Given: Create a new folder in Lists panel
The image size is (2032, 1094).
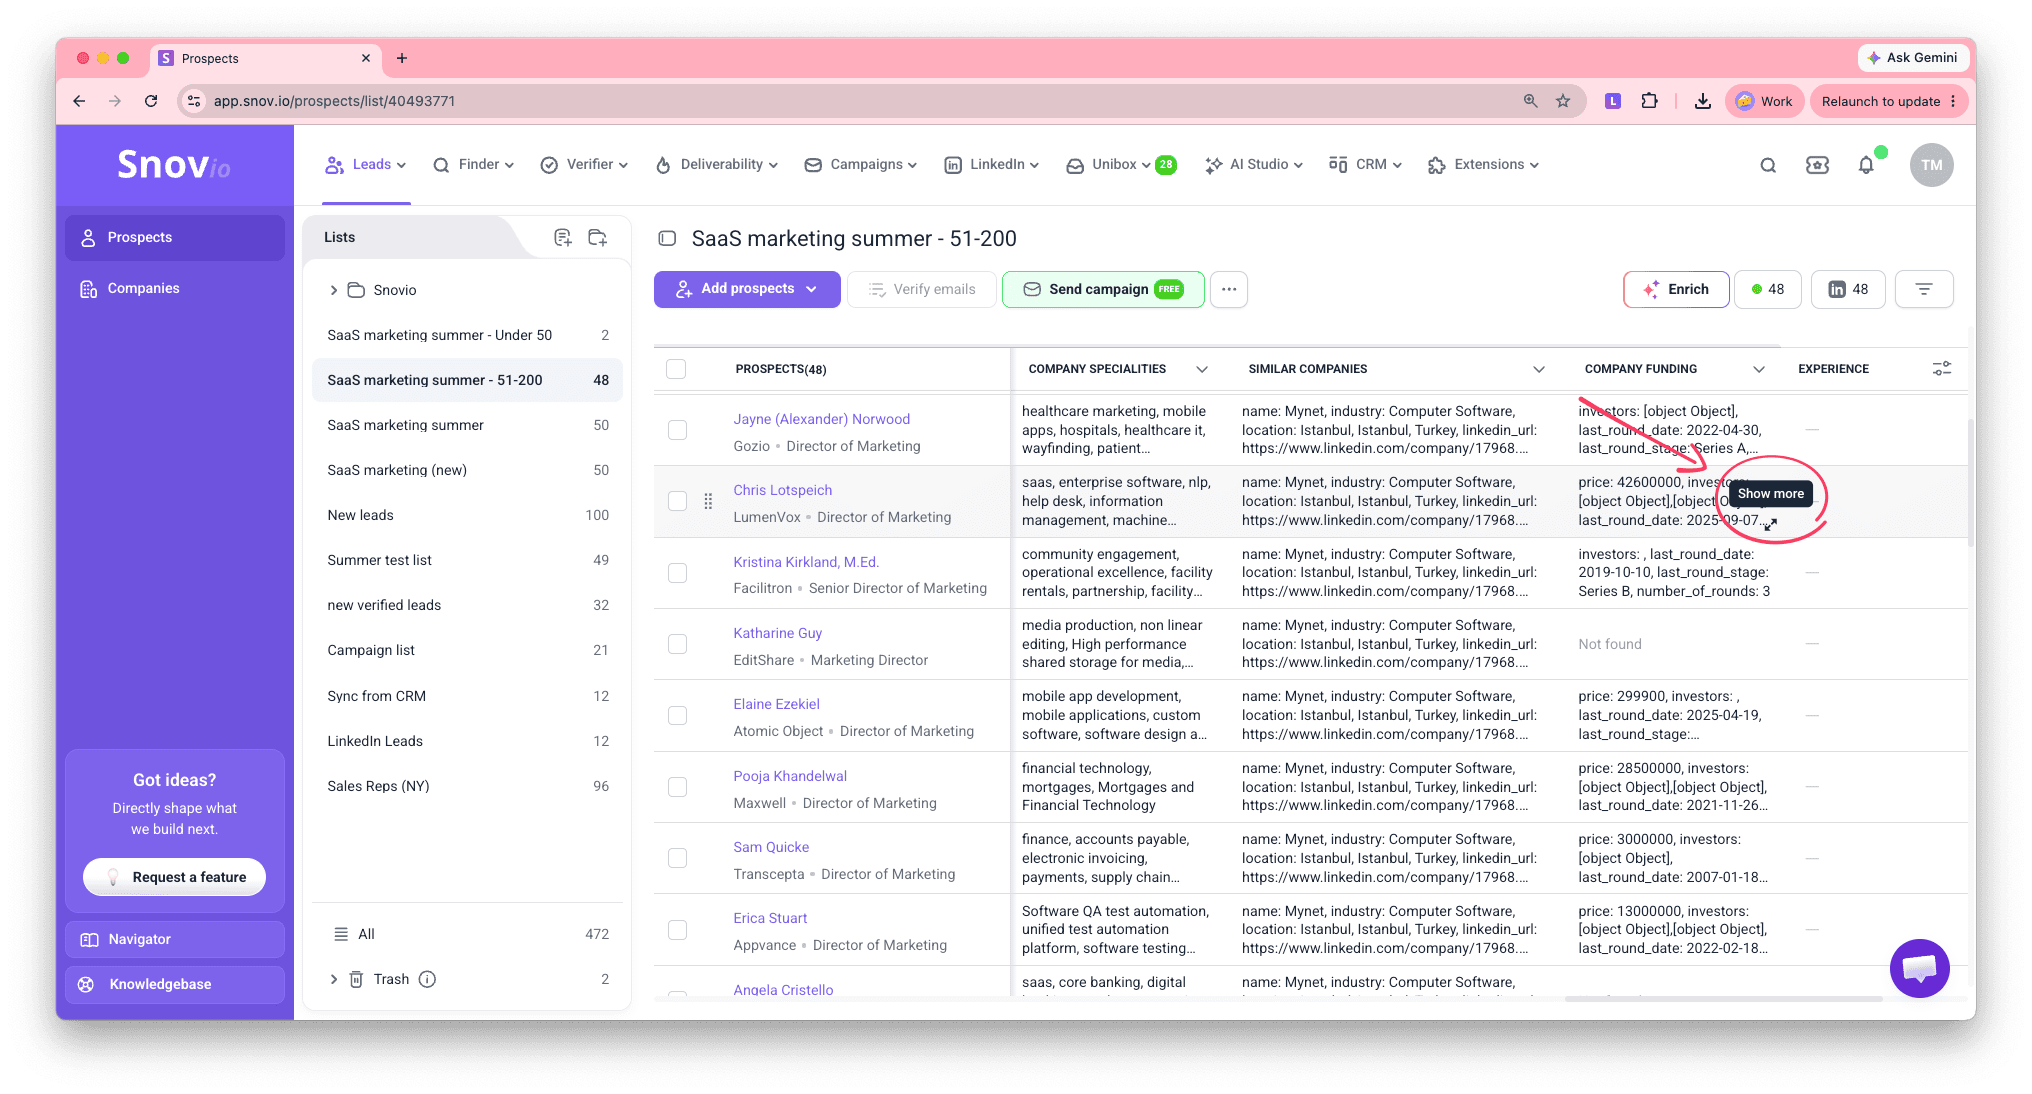Looking at the screenshot, I should click(x=598, y=237).
